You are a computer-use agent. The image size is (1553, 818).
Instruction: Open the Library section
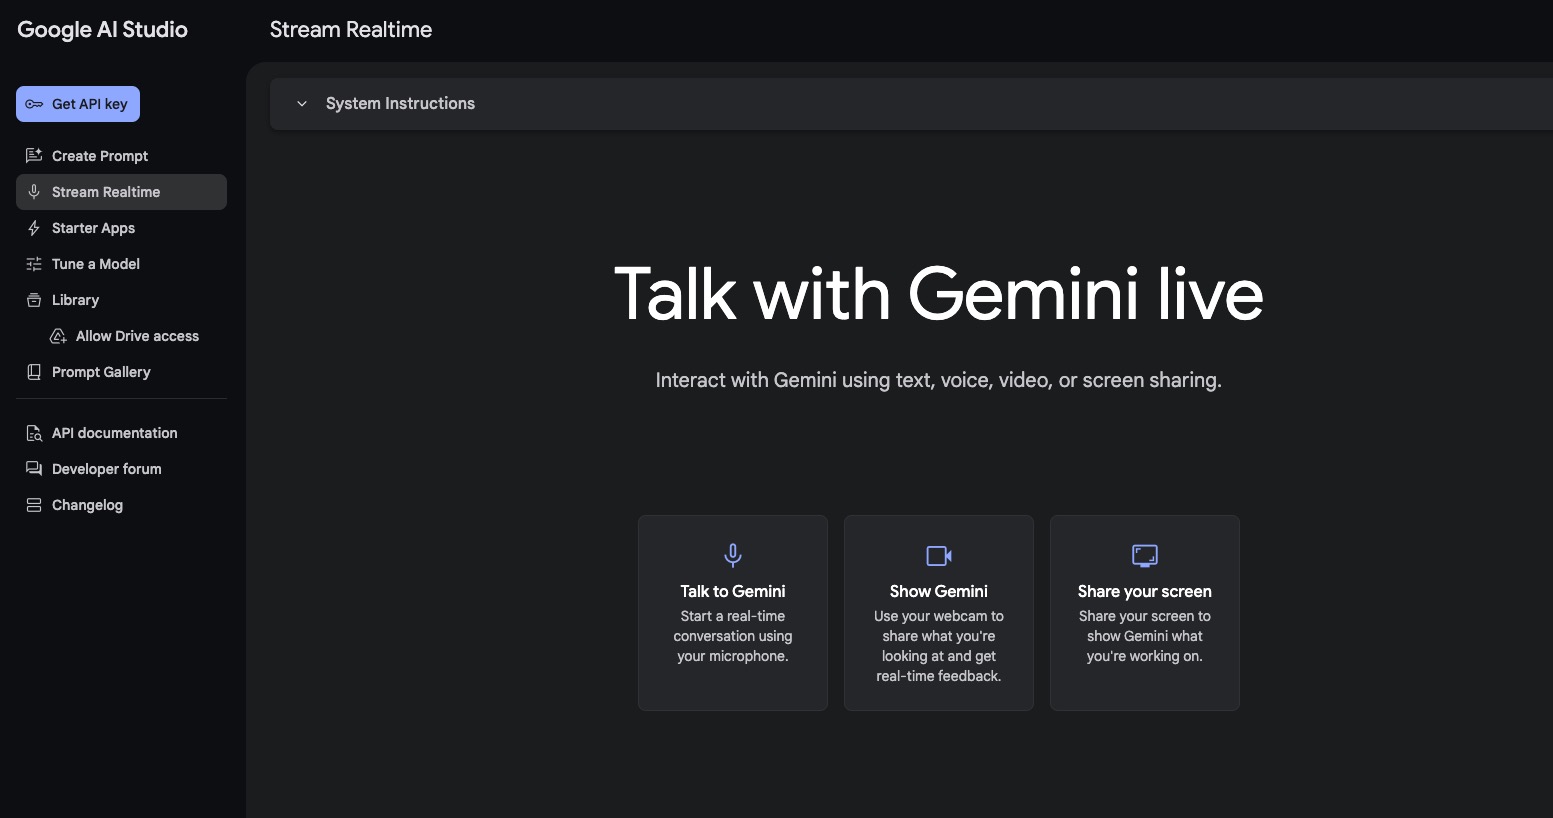click(121, 300)
